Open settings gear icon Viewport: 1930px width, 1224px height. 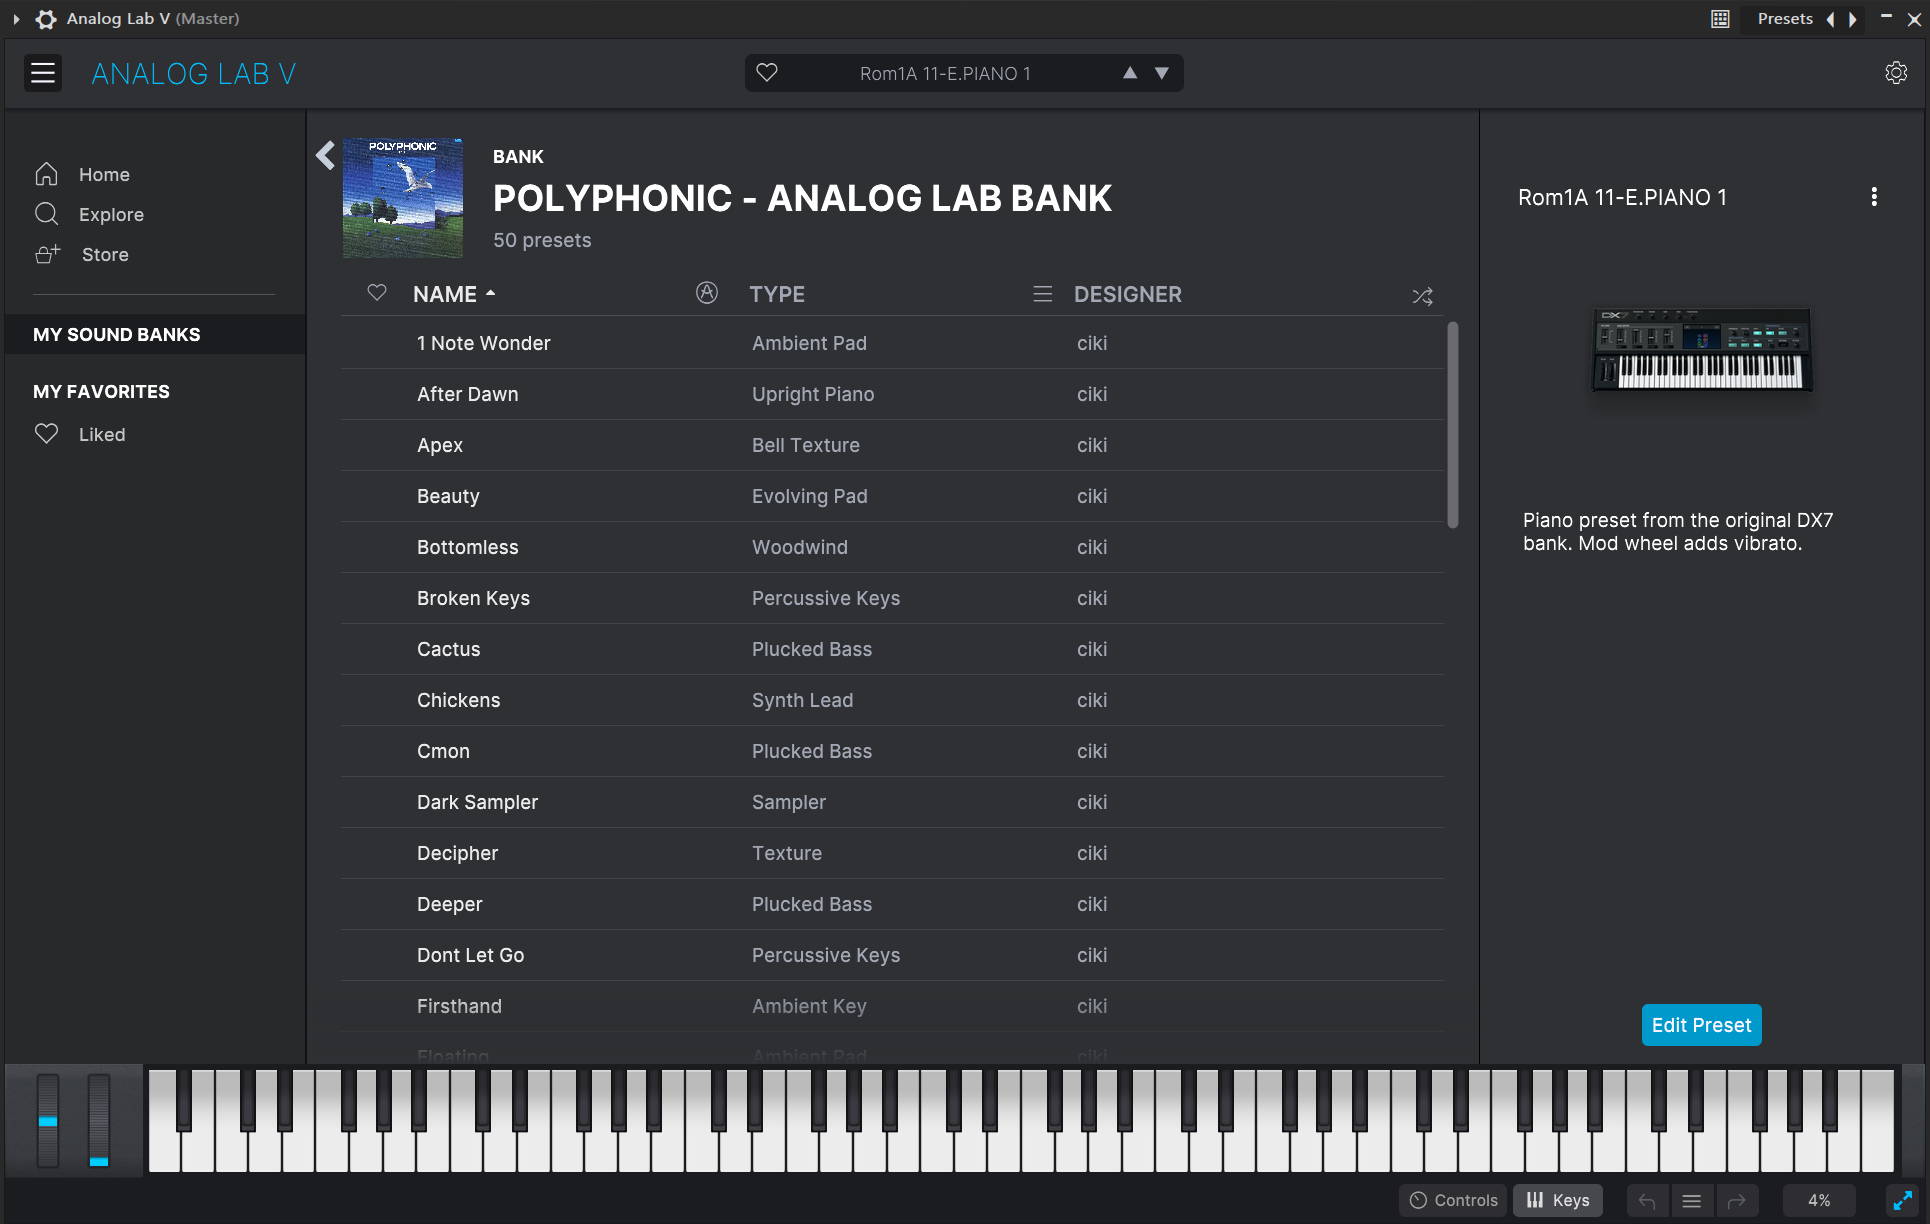click(1896, 73)
